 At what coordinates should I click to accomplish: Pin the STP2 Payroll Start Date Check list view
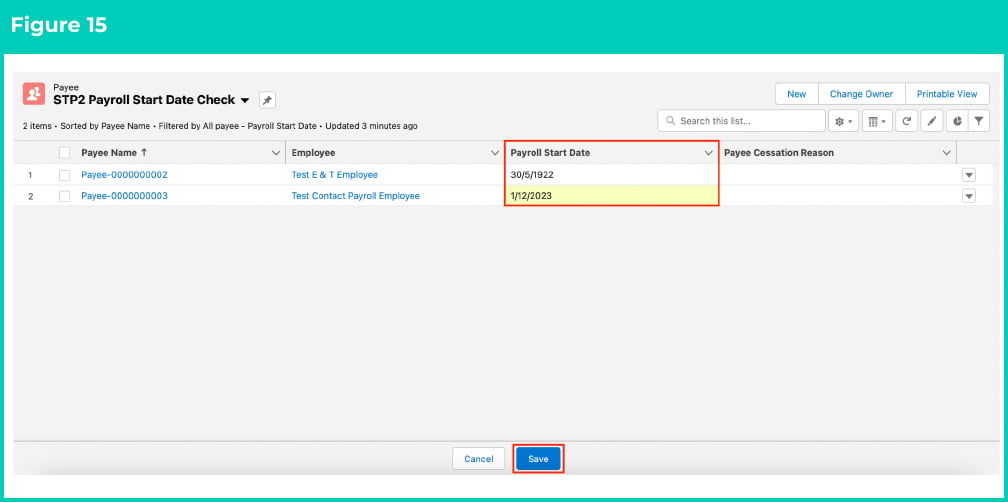click(x=267, y=100)
